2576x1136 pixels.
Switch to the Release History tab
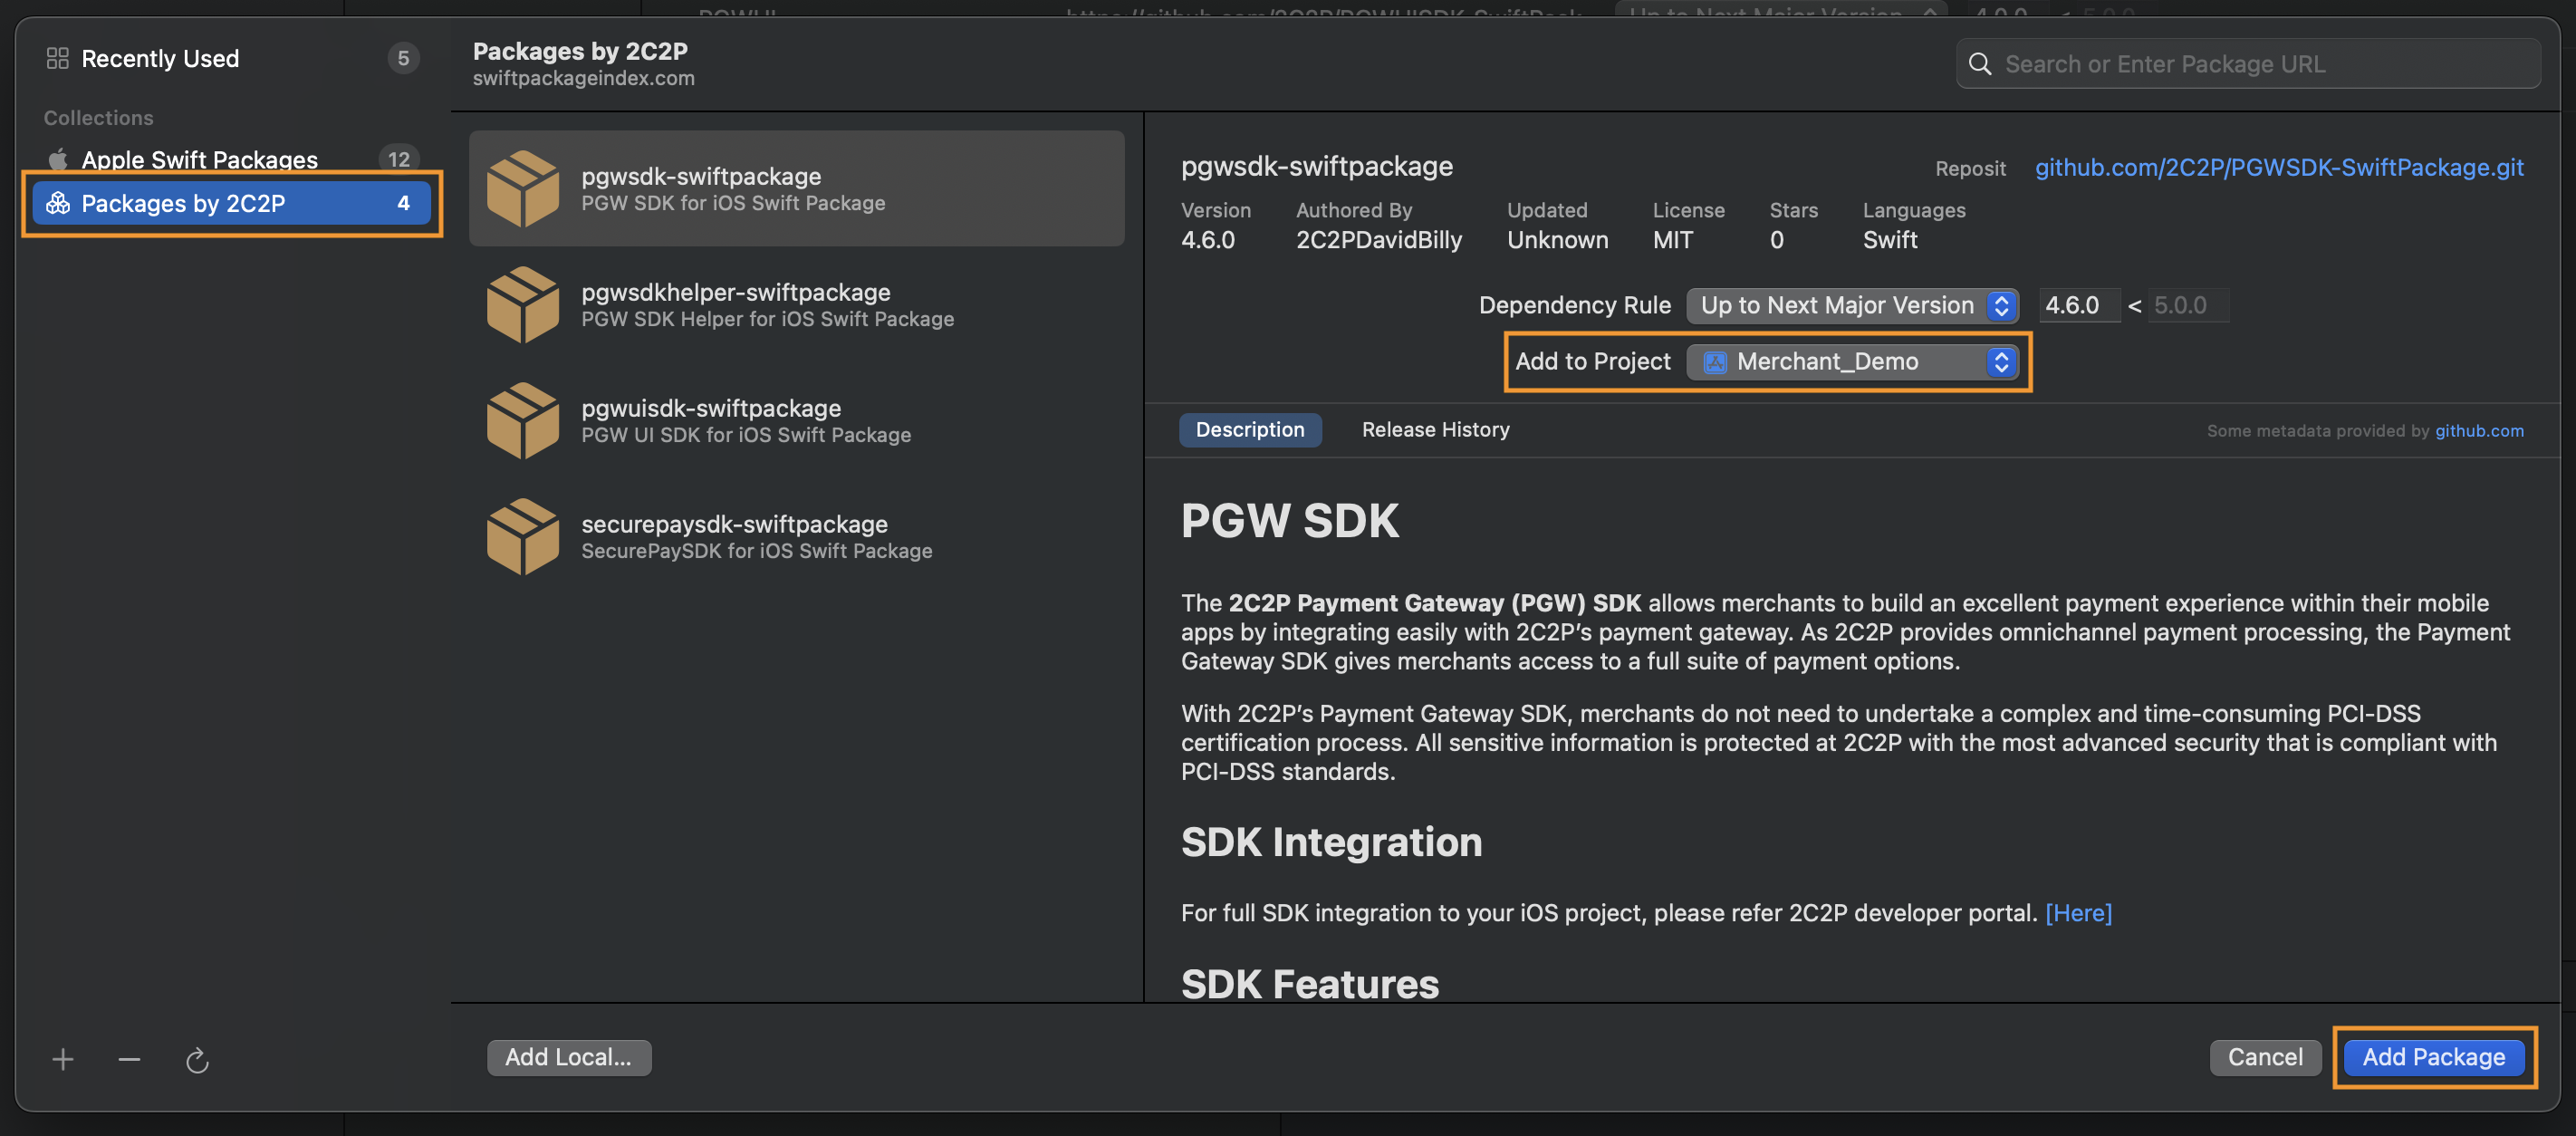(x=1435, y=430)
